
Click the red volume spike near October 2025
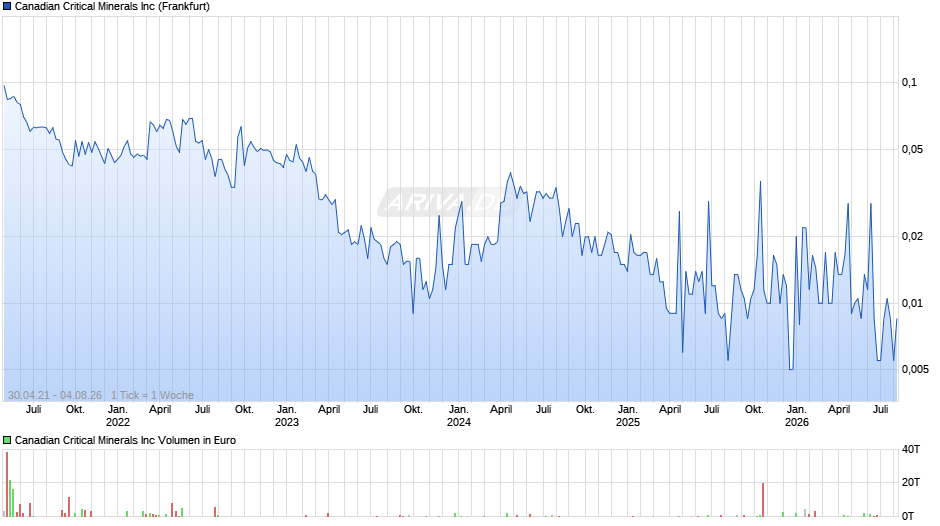coord(763,500)
